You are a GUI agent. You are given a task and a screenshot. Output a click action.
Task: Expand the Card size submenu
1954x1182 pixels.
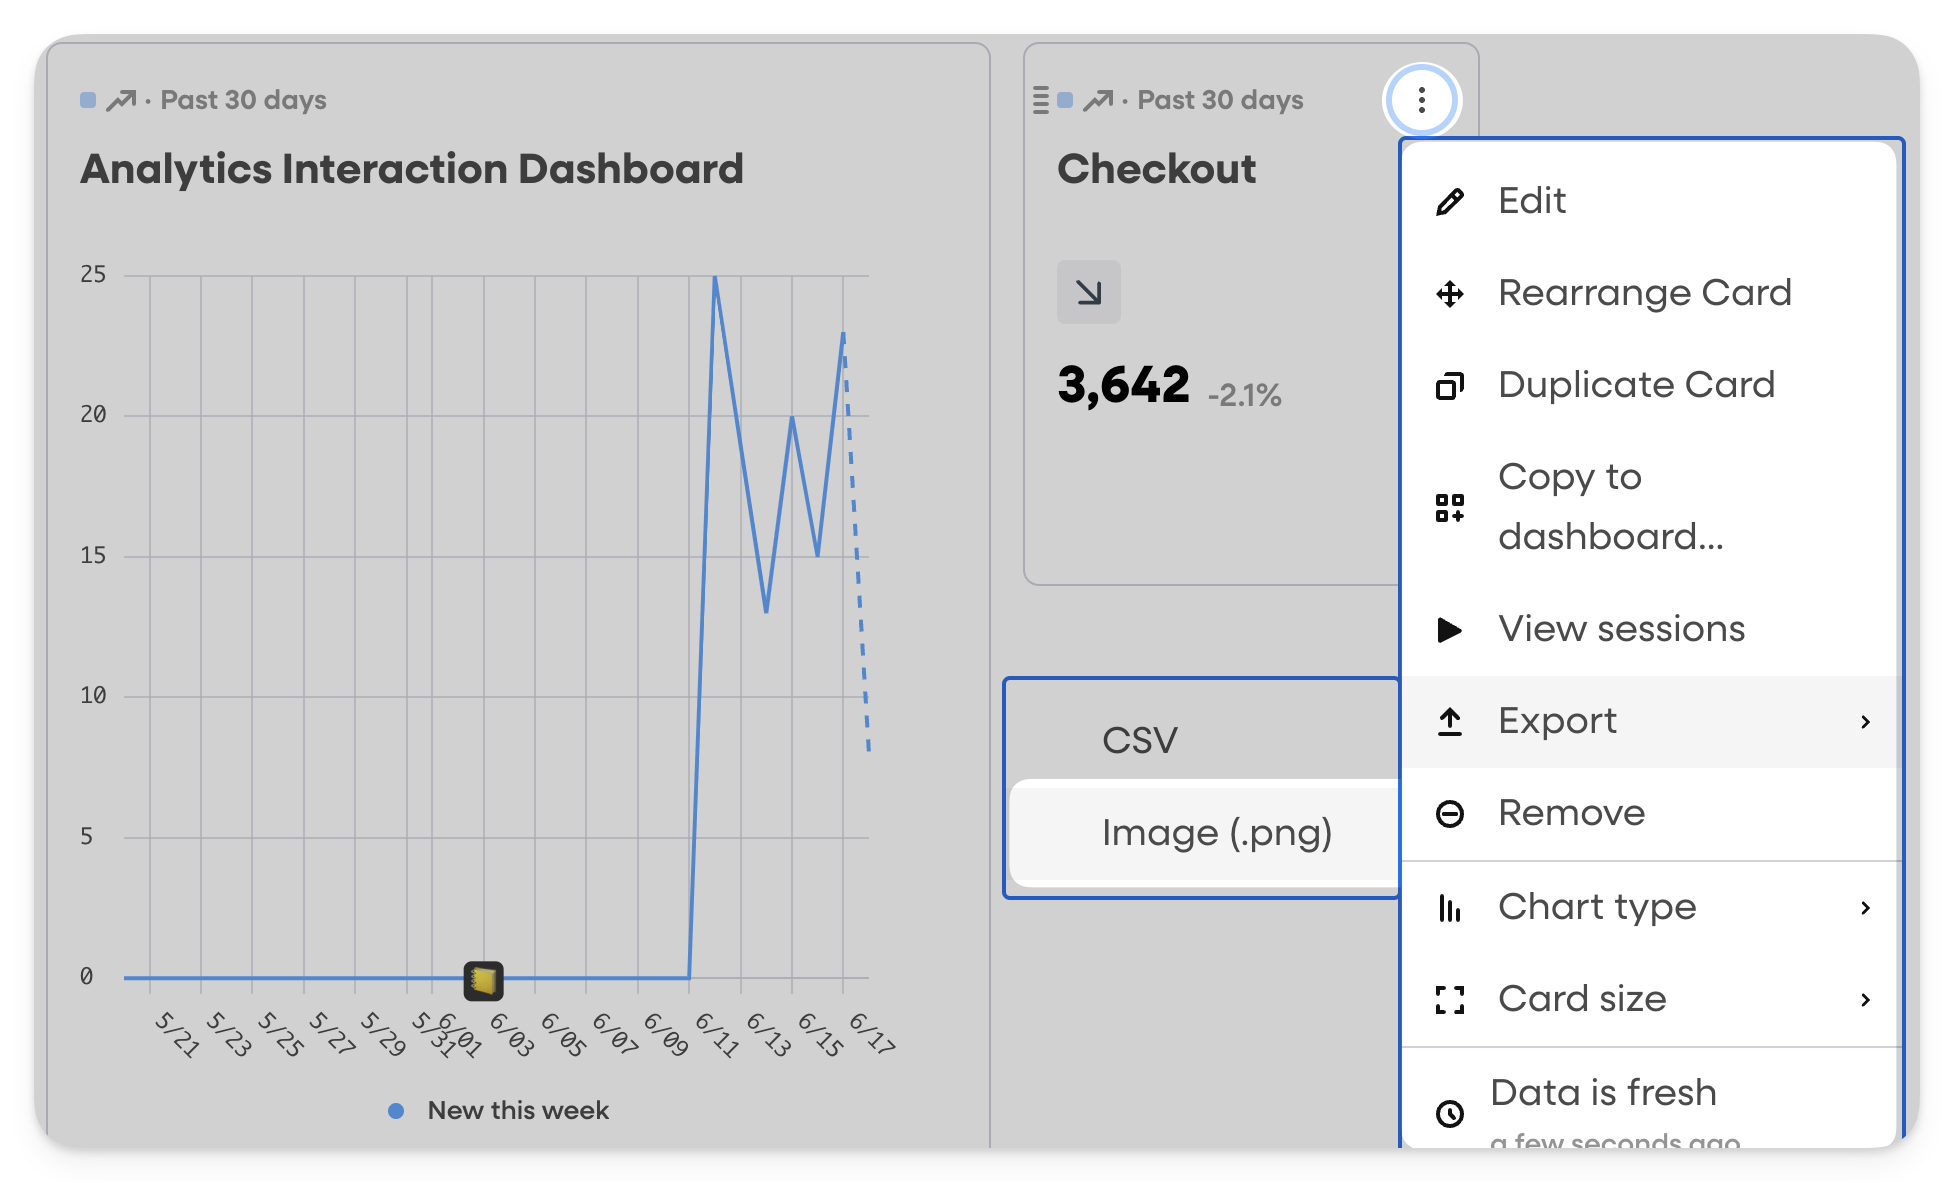[1868, 999]
